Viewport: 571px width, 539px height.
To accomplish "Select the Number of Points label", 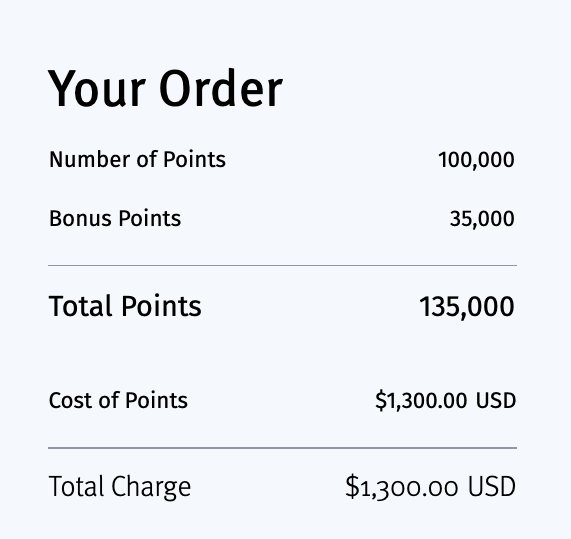I will 137,160.
